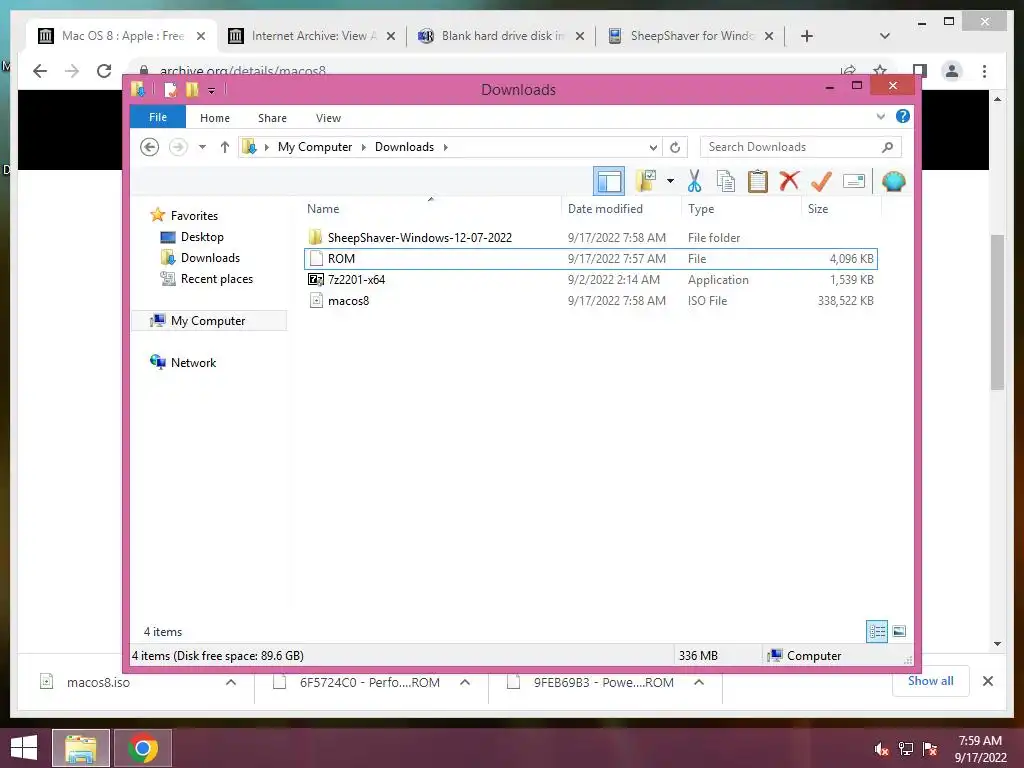Expand the ribbon with the chevron
Viewport: 1024px width, 768px height.
(880, 117)
